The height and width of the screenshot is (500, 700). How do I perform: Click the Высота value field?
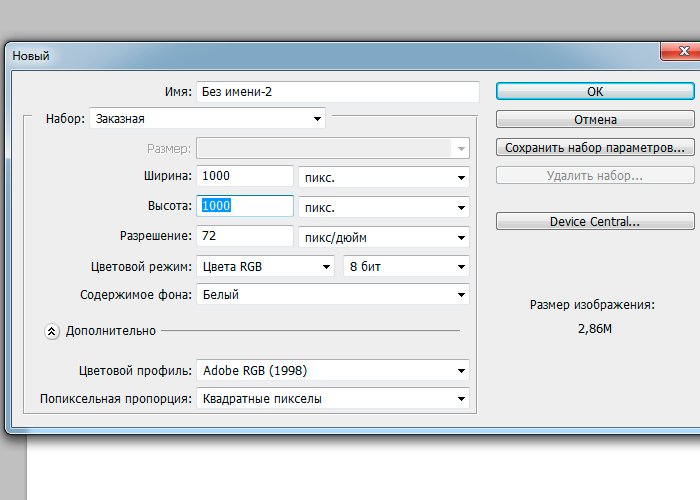pos(246,206)
